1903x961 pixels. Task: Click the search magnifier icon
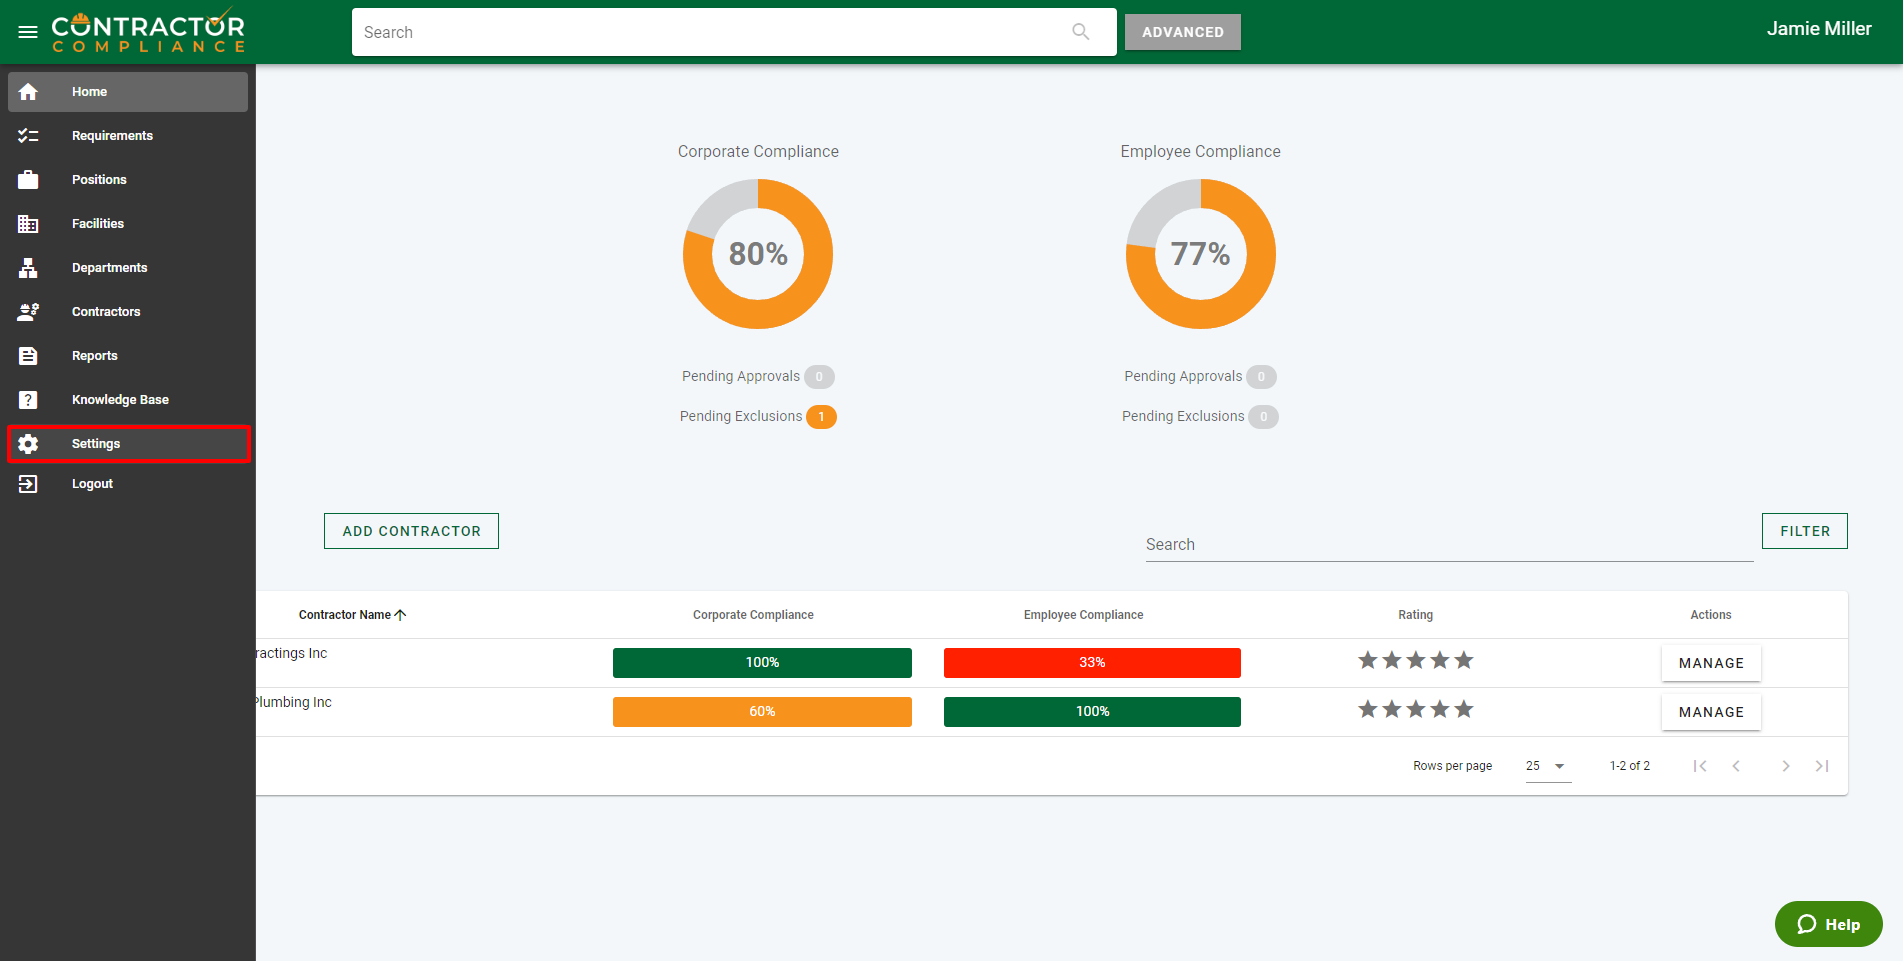[1080, 32]
